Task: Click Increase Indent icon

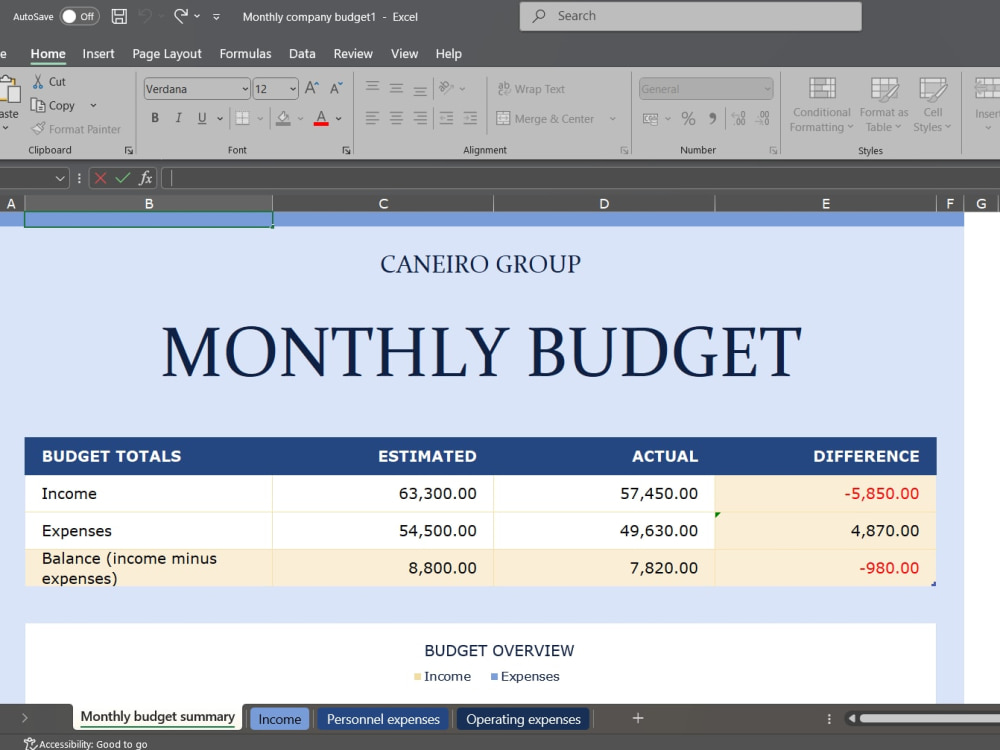Action: pyautogui.click(x=470, y=118)
